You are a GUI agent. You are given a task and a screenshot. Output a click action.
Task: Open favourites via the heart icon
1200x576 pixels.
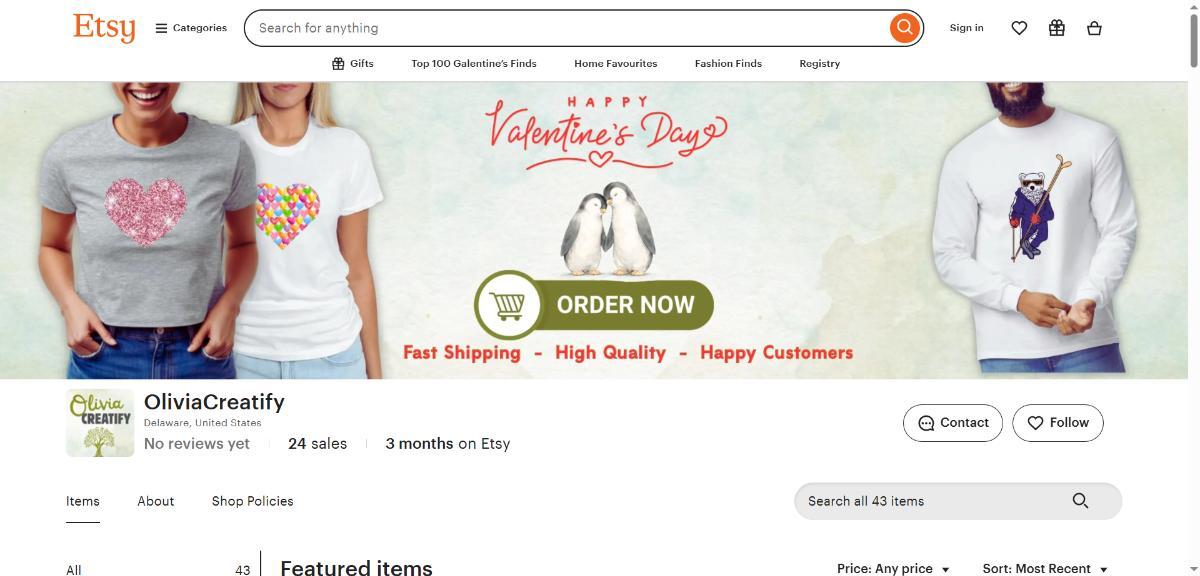tap(1019, 28)
